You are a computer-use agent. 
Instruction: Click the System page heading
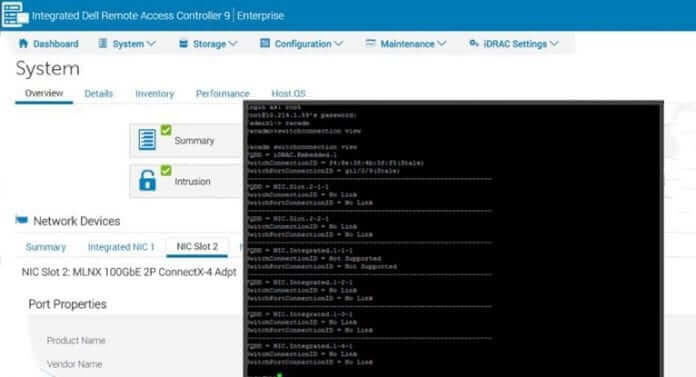point(48,69)
